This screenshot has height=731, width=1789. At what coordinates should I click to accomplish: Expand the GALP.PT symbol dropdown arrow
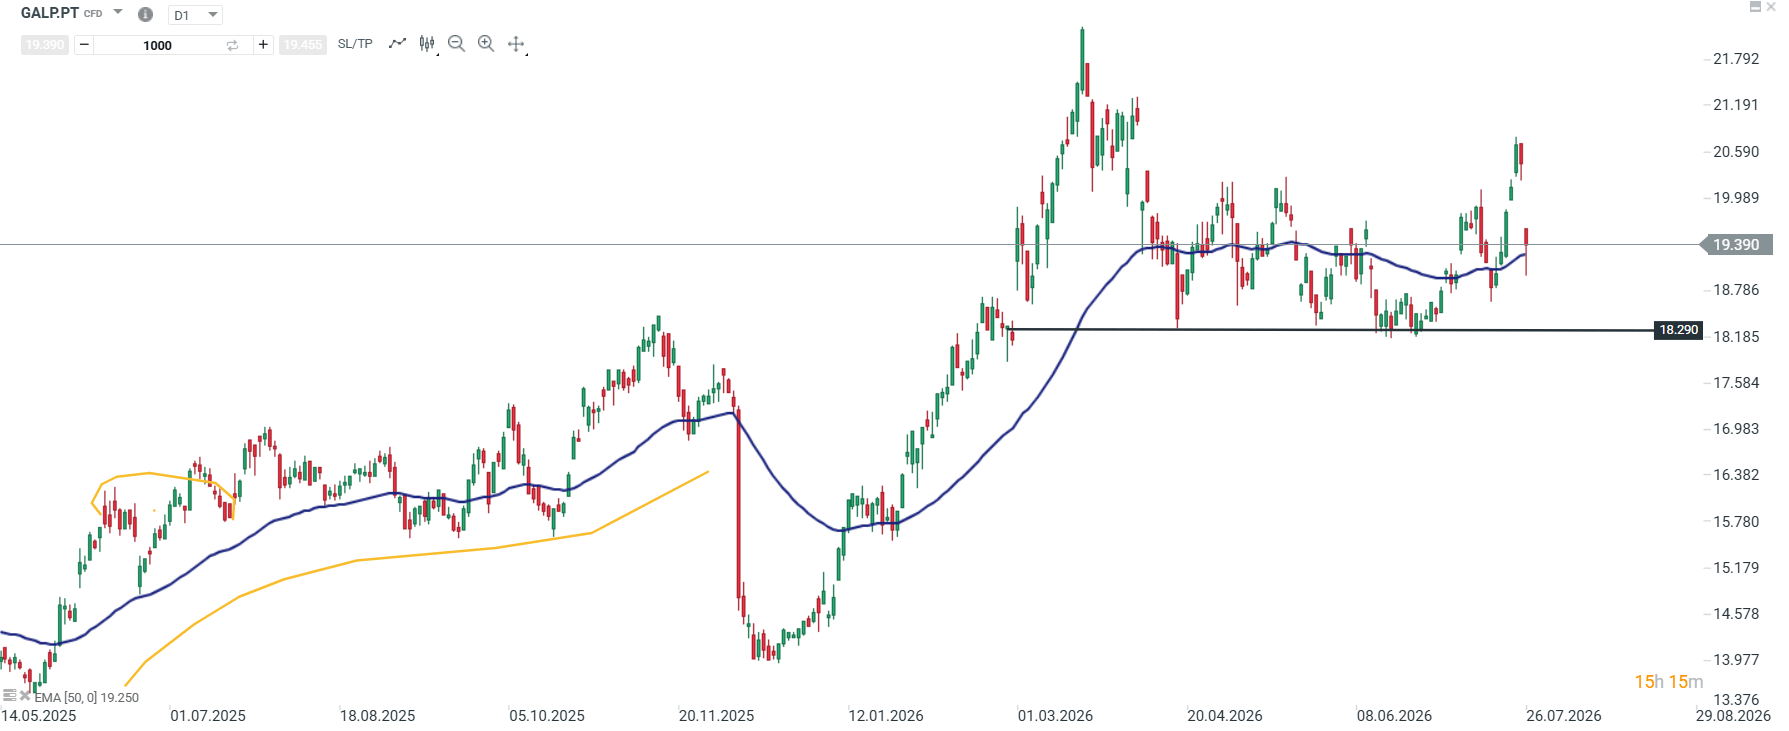(x=118, y=13)
